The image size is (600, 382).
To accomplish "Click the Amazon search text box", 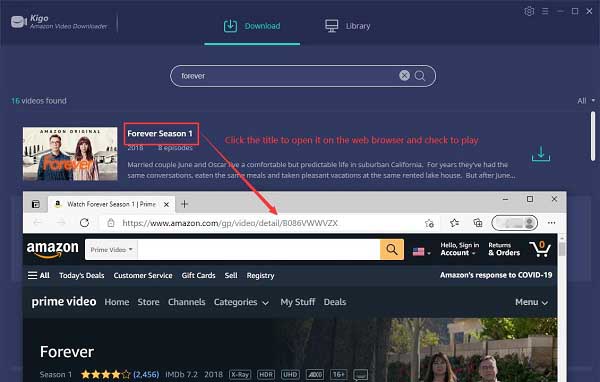I will coord(259,250).
